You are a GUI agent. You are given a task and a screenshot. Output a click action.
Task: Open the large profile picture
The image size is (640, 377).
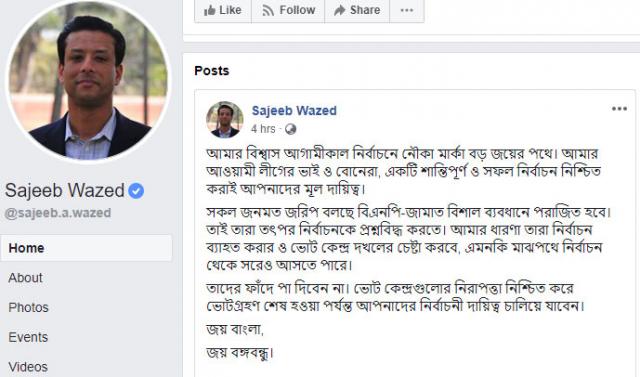pyautogui.click(x=88, y=80)
